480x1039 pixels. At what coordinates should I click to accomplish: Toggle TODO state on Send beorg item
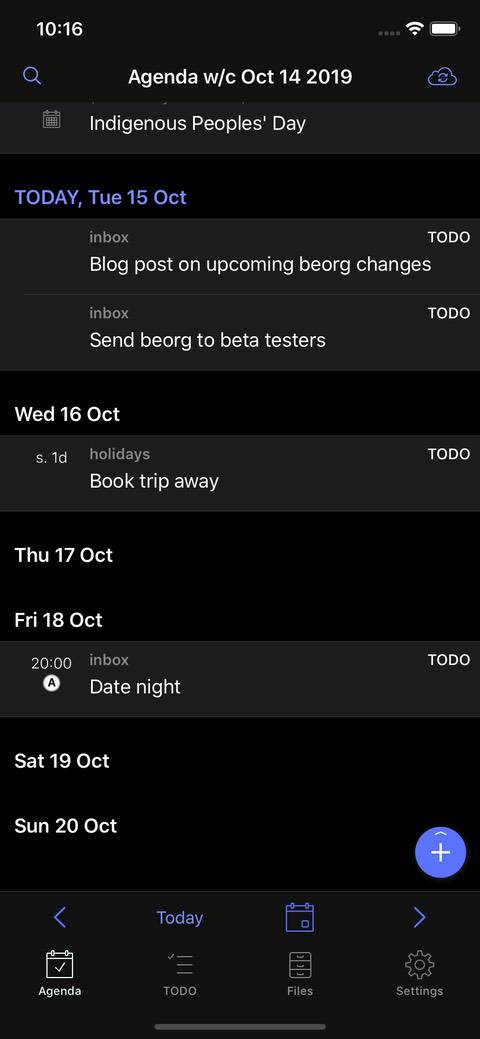(449, 313)
